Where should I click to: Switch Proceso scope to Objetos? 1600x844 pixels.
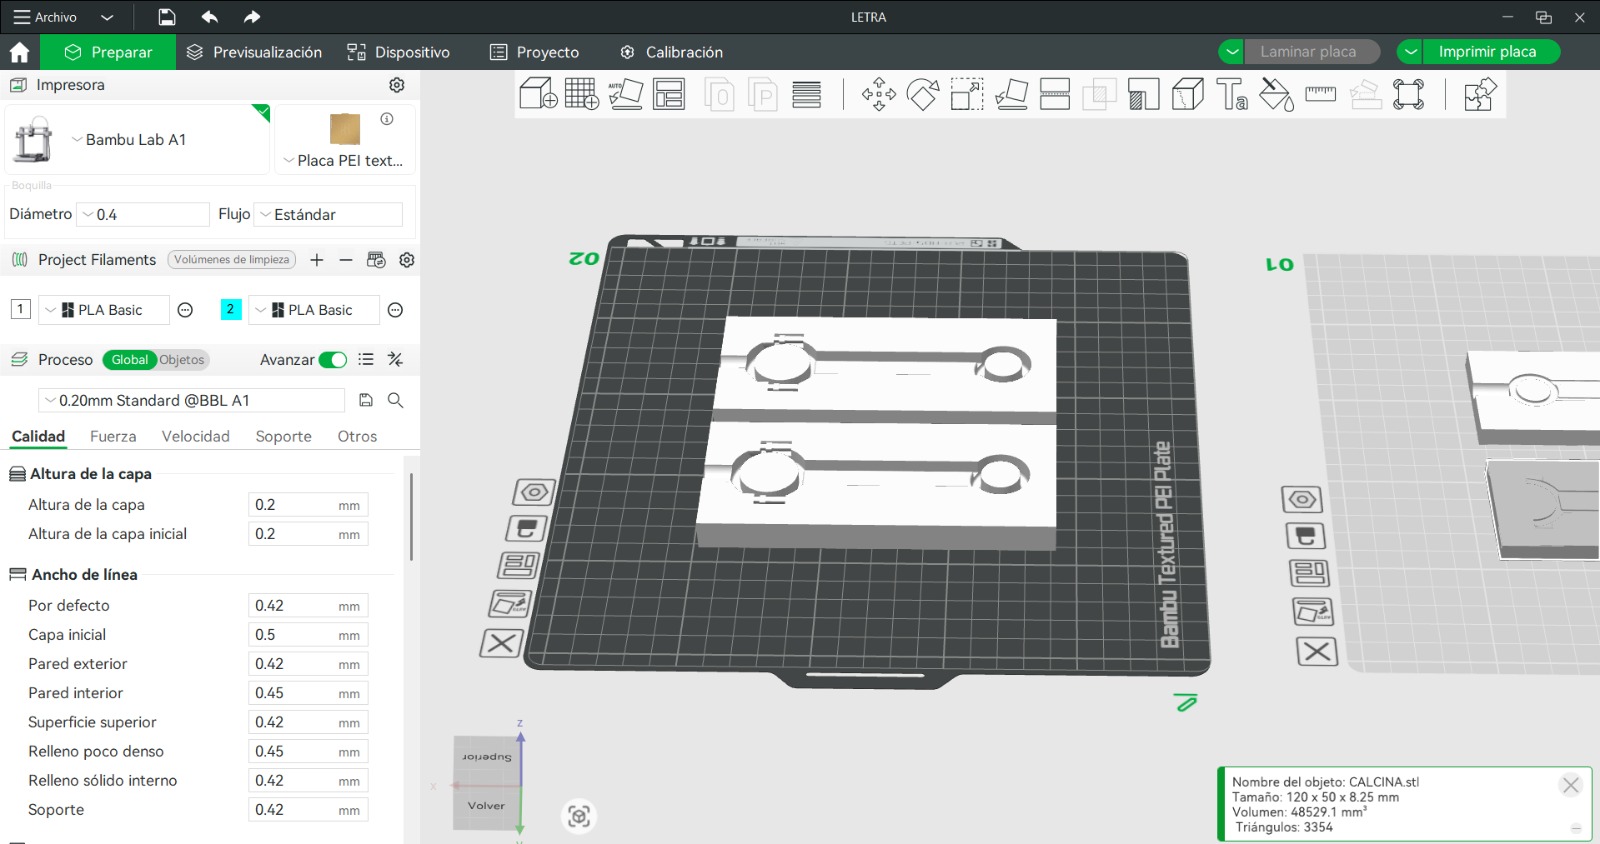(x=181, y=360)
